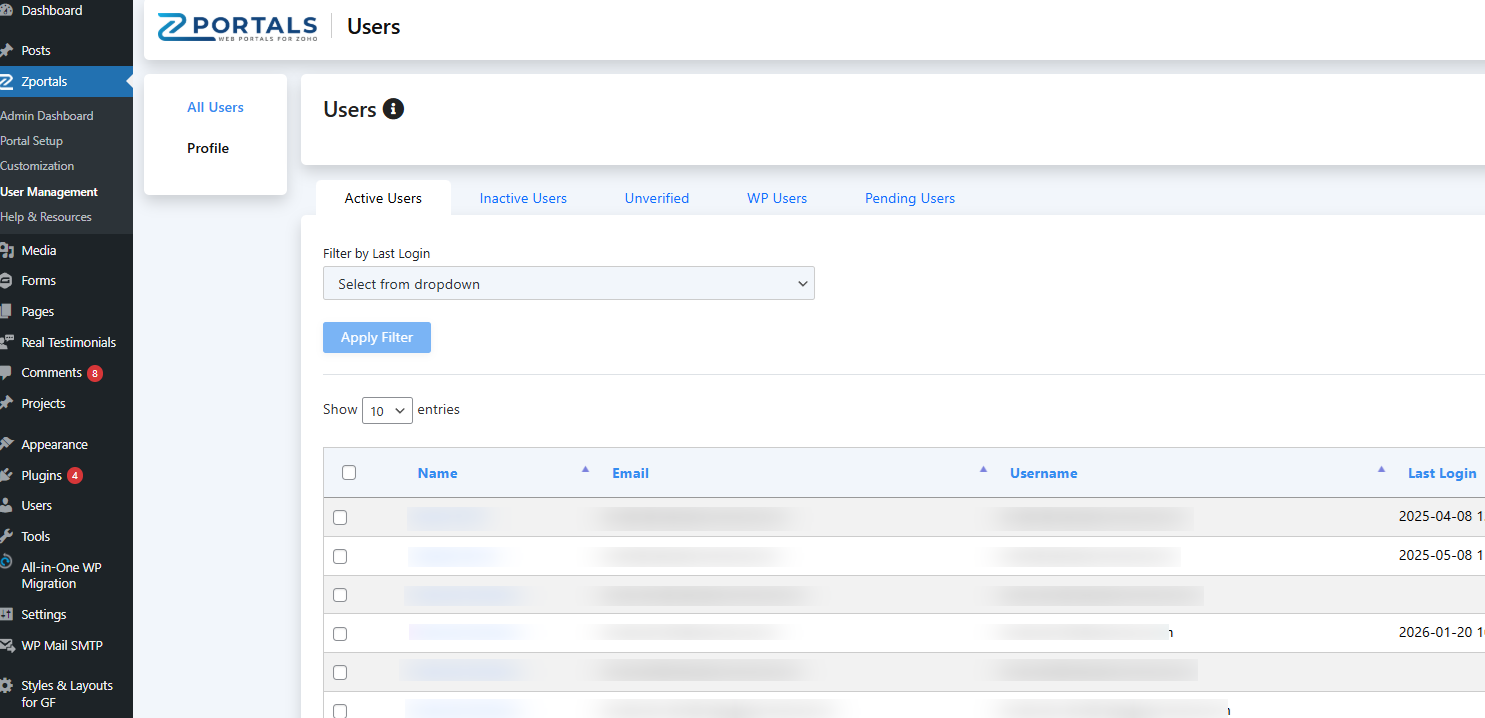Screen dimensions: 1485x718
Task: Check the first user row checkbox
Action: (340, 518)
